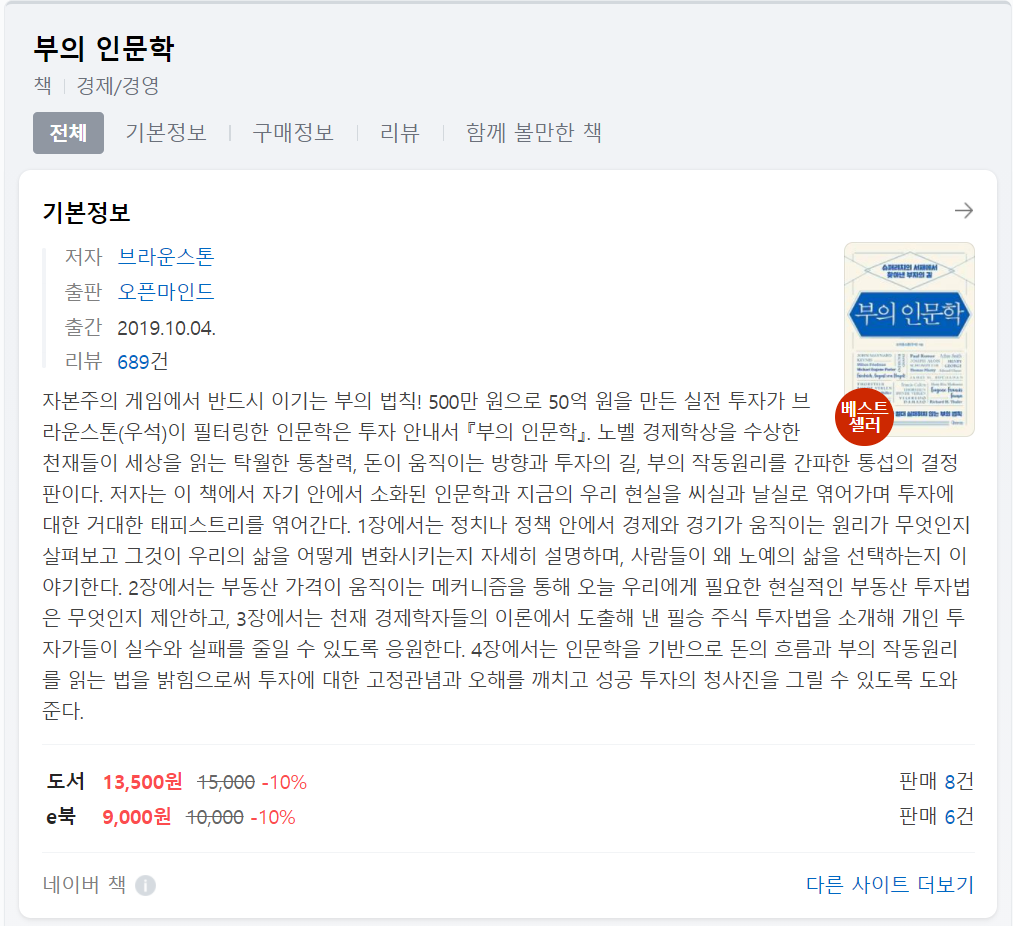Image resolution: width=1013 pixels, height=926 pixels.
Task: Click the e북 price 9,000원
Action: tap(137, 817)
